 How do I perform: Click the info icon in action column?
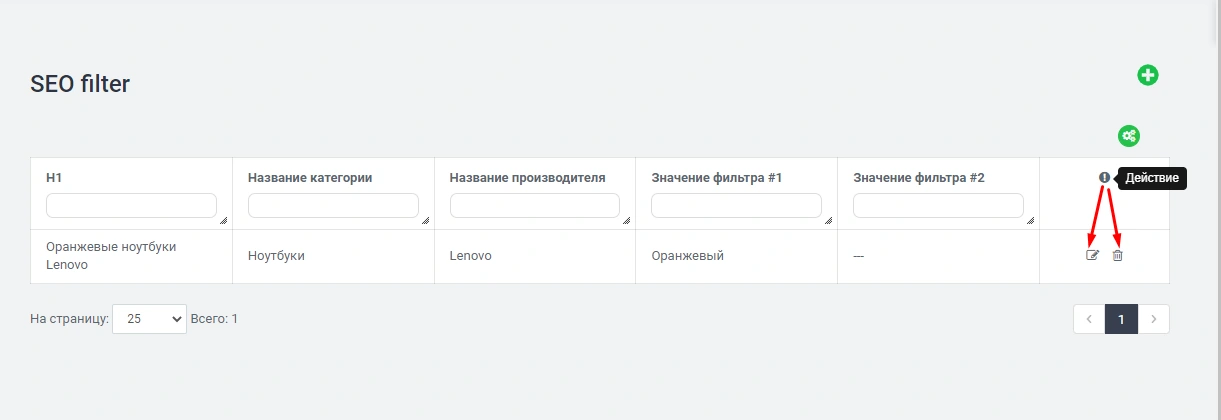coord(1104,178)
